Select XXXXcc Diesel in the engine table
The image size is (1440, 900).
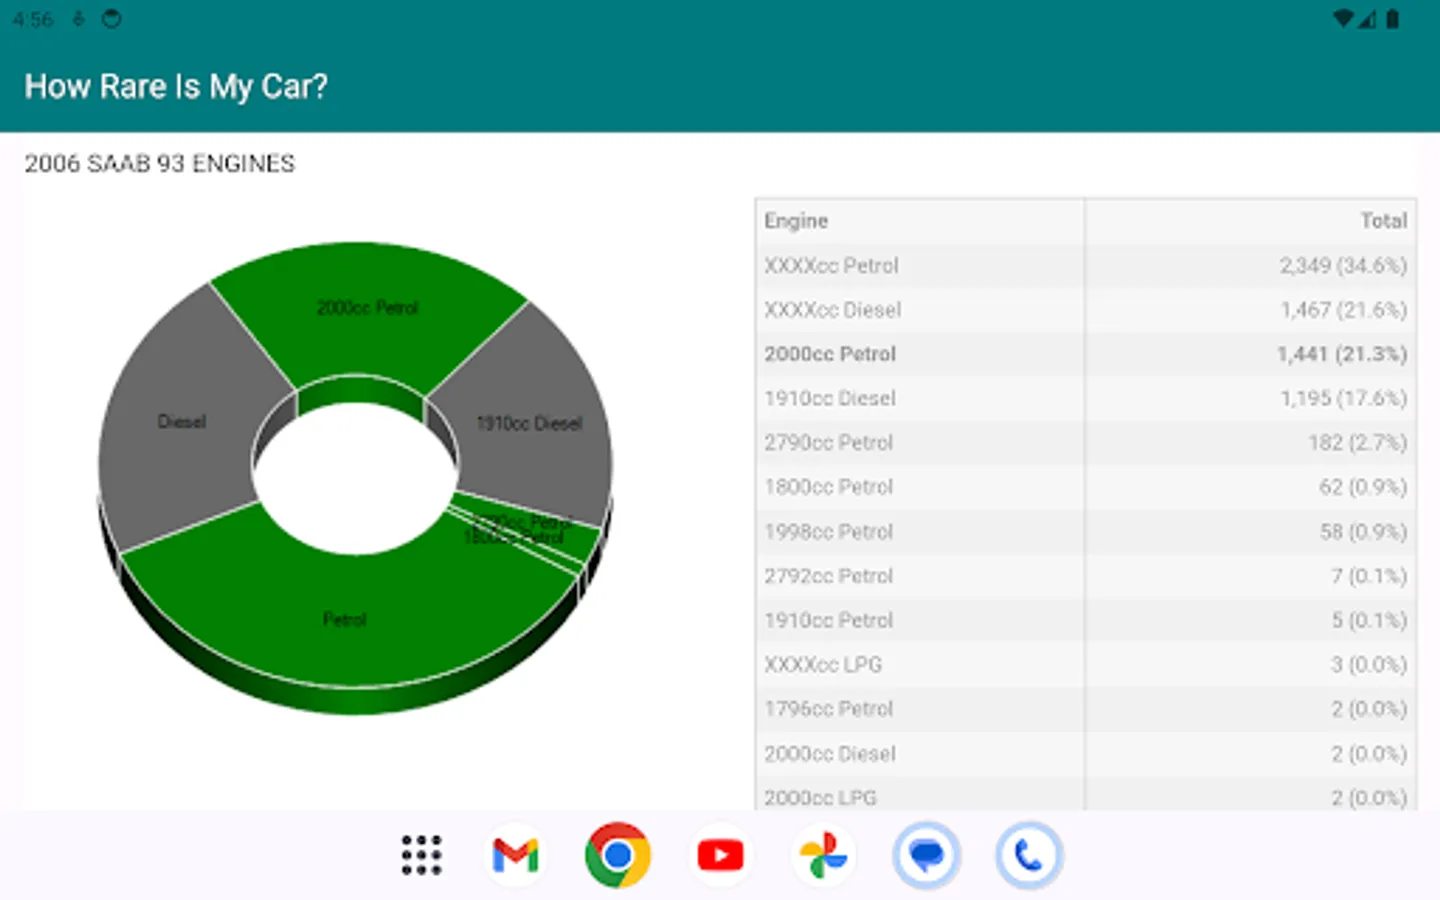[x=832, y=310]
